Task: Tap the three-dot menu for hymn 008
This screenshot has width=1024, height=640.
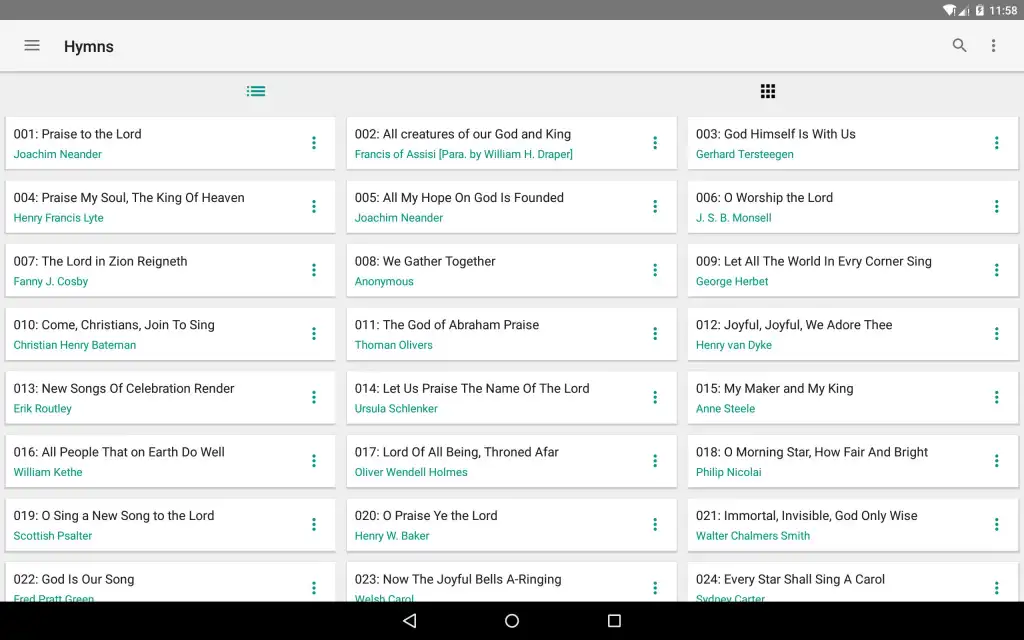Action: coord(655,270)
